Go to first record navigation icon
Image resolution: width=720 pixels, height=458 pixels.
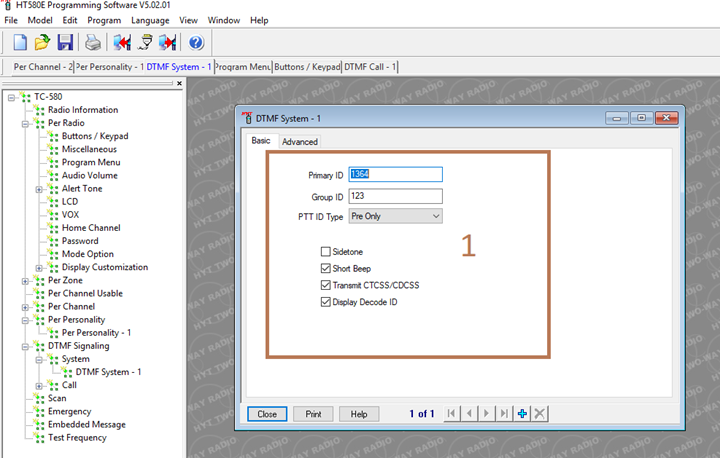click(x=451, y=413)
